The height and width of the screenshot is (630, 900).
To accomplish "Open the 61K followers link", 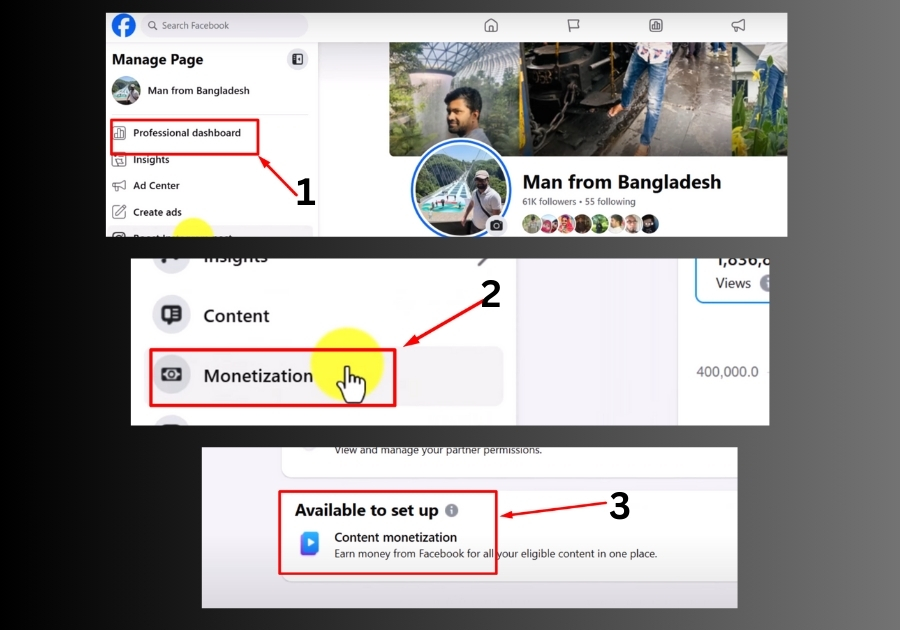I will pos(549,201).
